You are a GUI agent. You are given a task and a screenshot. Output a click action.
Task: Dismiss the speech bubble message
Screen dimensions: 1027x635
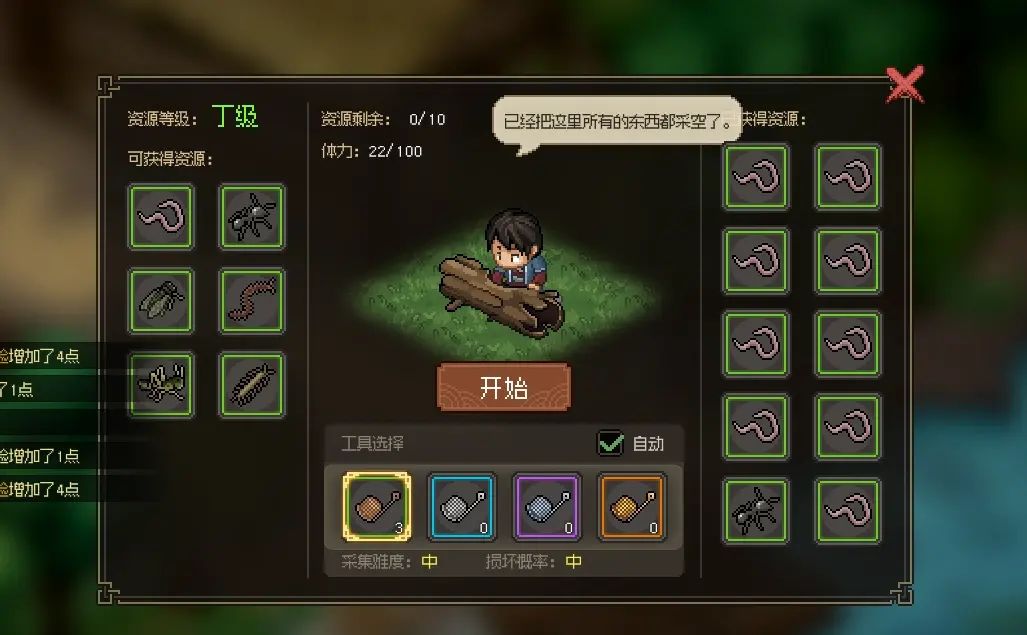click(616, 122)
